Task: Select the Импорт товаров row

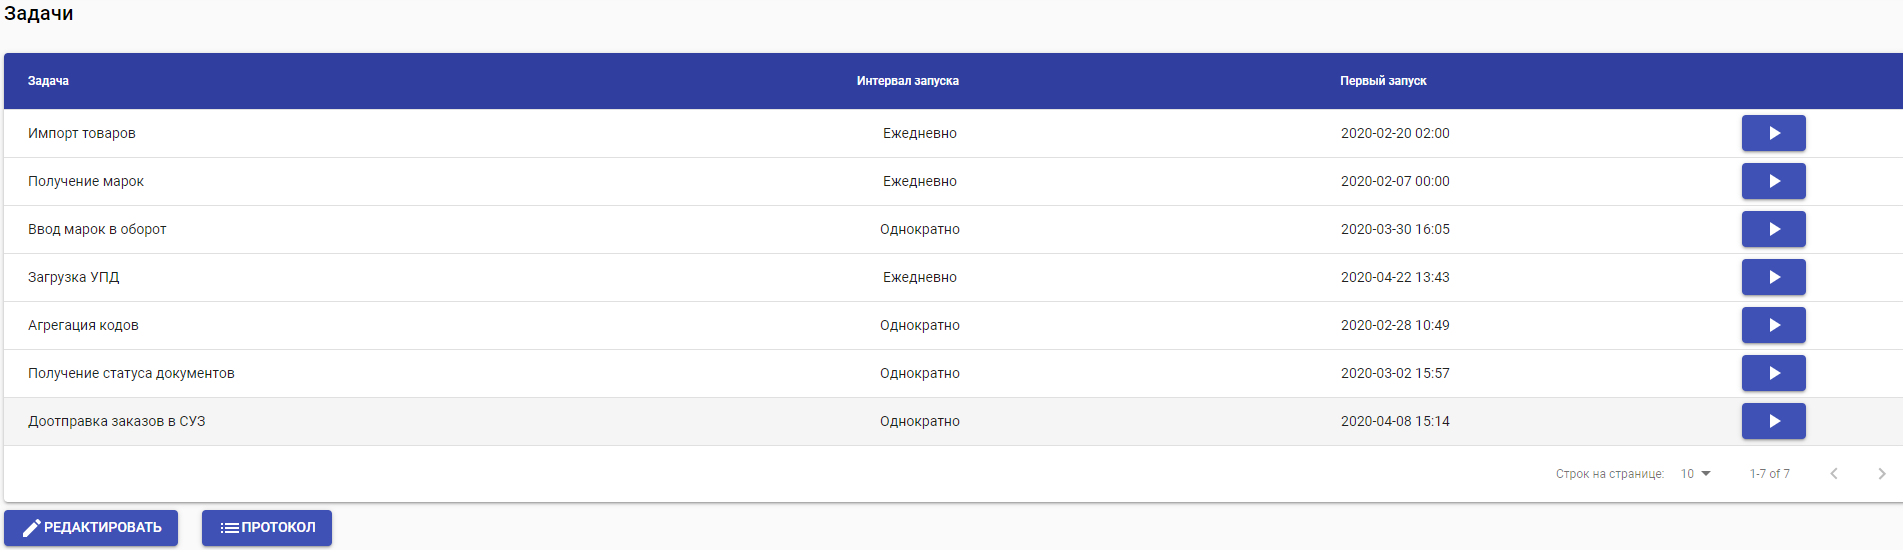Action: 82,133
